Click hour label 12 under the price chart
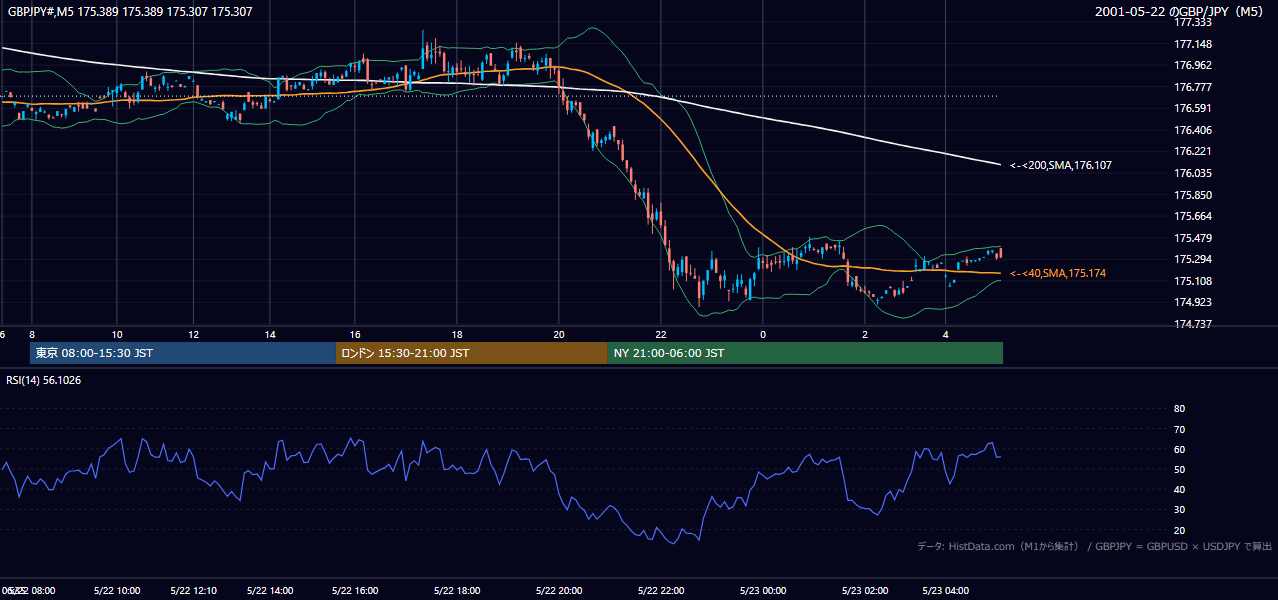The image size is (1278, 600). pyautogui.click(x=193, y=335)
